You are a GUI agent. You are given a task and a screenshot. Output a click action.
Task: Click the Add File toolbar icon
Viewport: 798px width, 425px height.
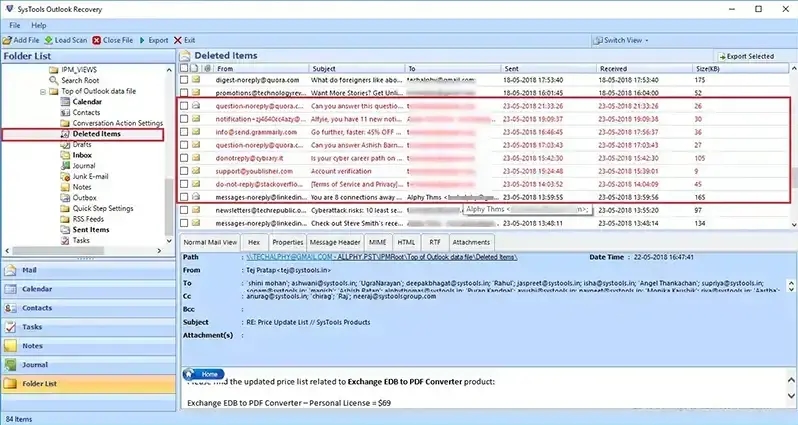7,40
